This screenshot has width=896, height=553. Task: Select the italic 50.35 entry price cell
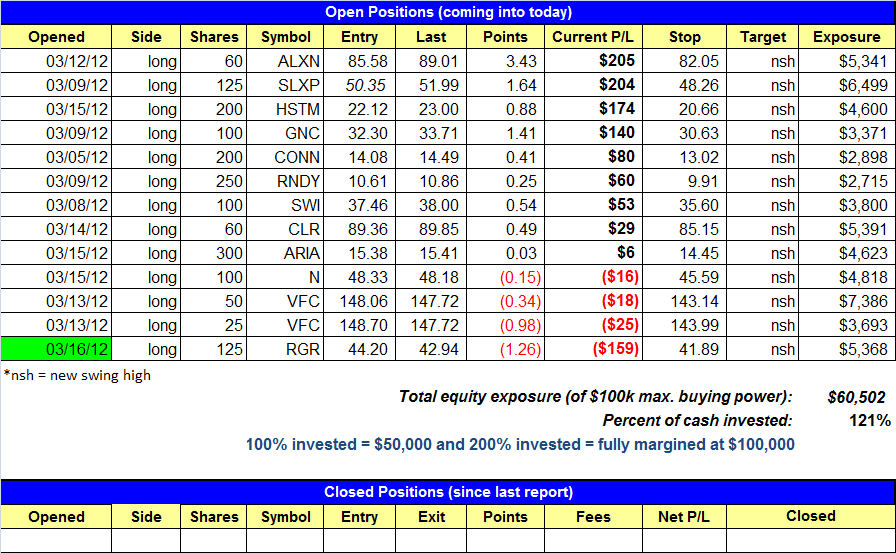[359, 85]
